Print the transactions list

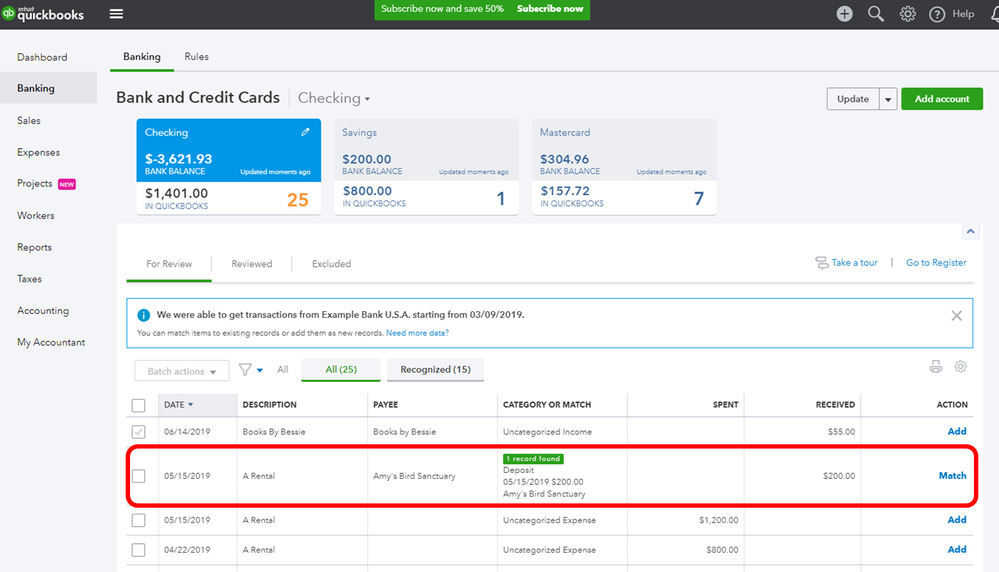tap(935, 366)
